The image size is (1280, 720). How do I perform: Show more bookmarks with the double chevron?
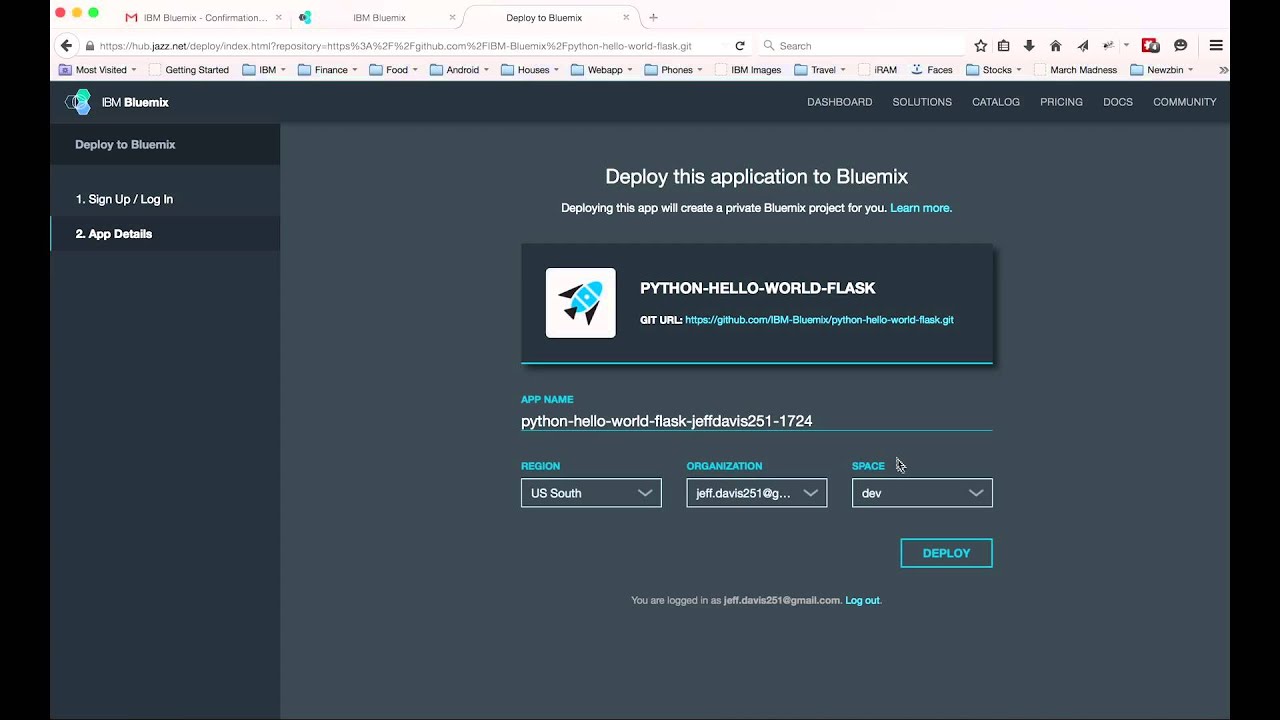click(x=1223, y=70)
